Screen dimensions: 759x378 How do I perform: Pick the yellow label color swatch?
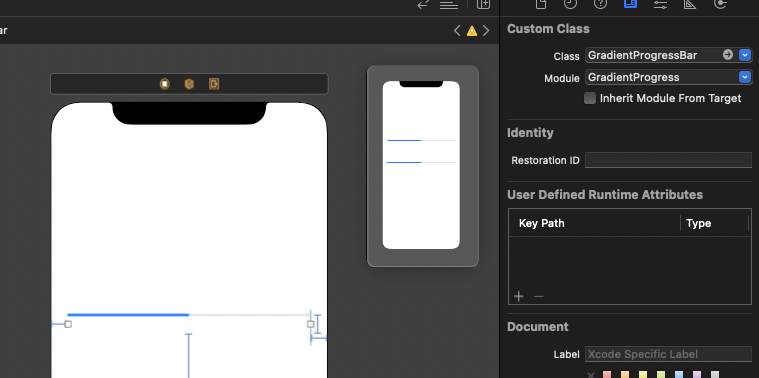[643, 375]
